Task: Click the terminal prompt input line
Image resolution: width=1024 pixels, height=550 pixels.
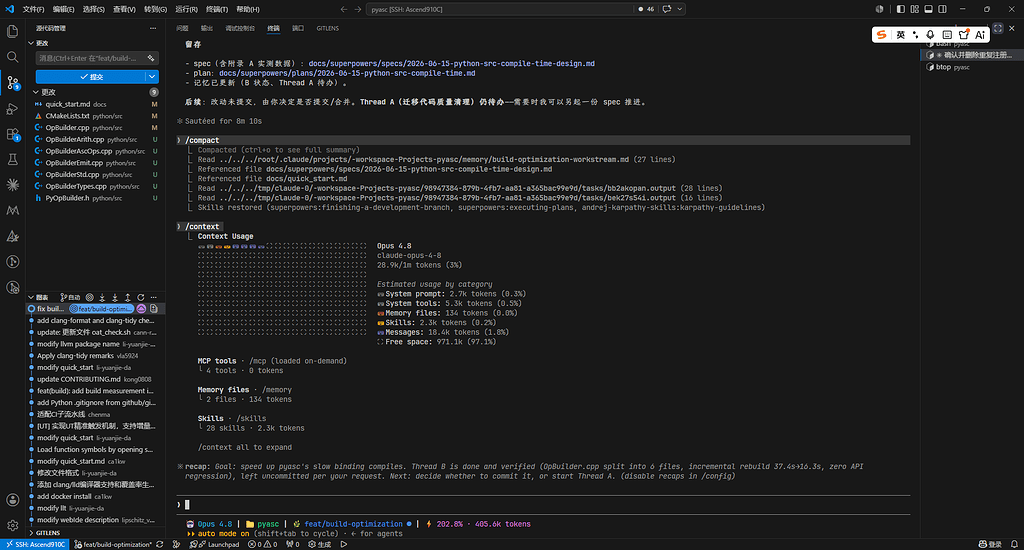Action: click(x=543, y=504)
